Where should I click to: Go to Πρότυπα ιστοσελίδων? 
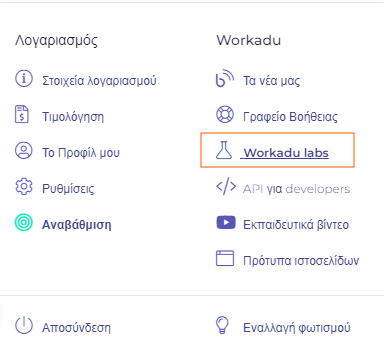[301, 261]
